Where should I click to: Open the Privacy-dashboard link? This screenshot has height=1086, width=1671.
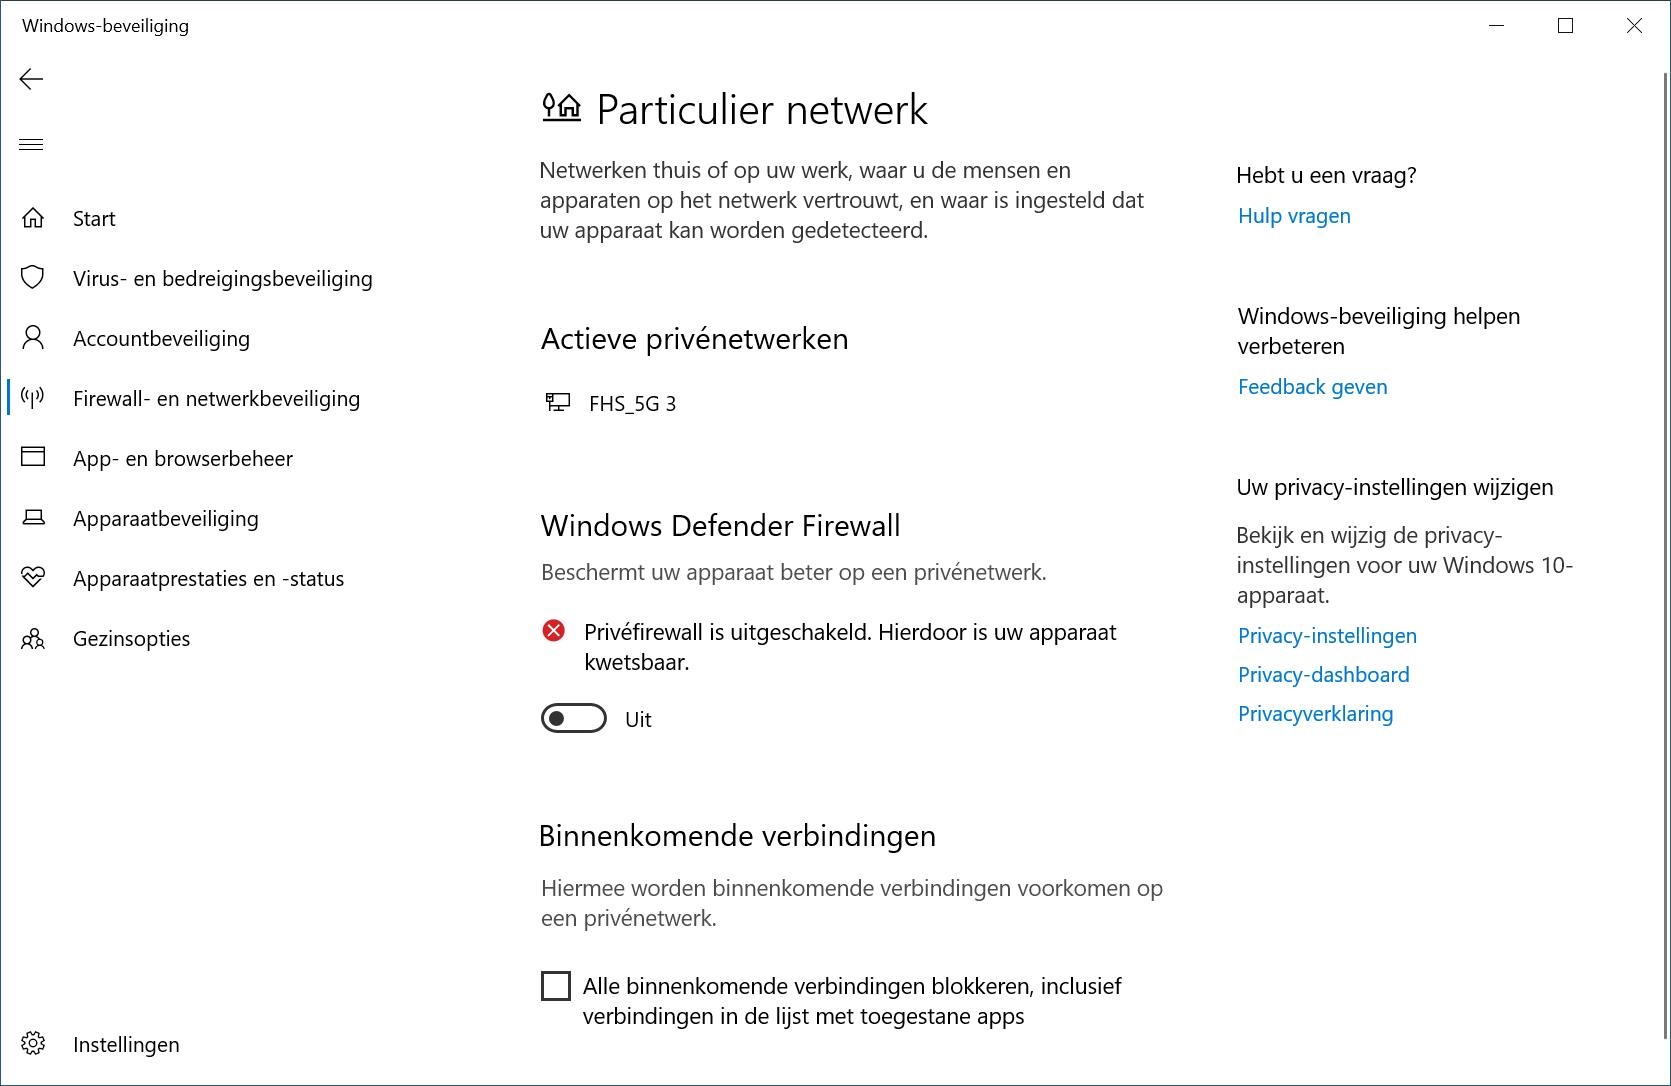(1323, 675)
